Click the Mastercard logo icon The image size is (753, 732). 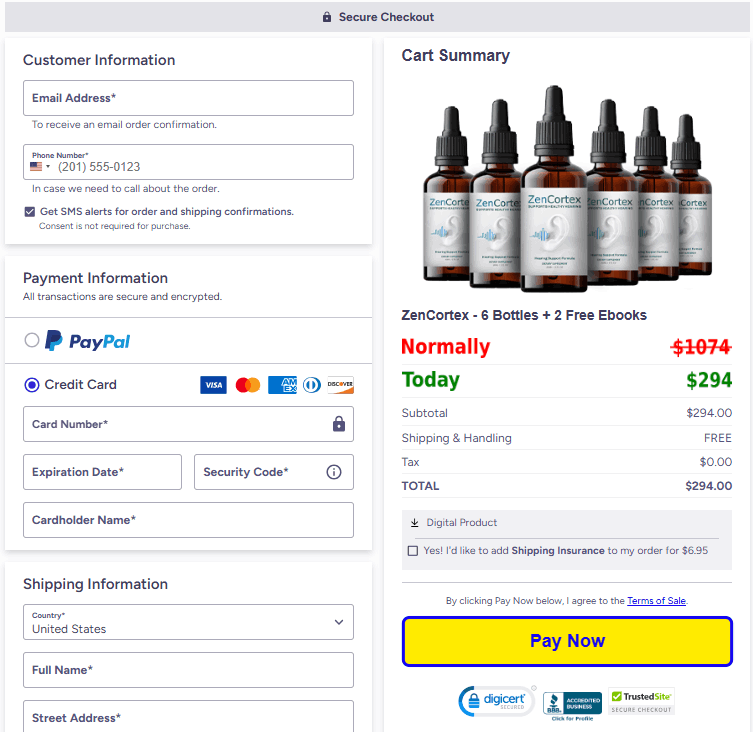[x=248, y=385]
